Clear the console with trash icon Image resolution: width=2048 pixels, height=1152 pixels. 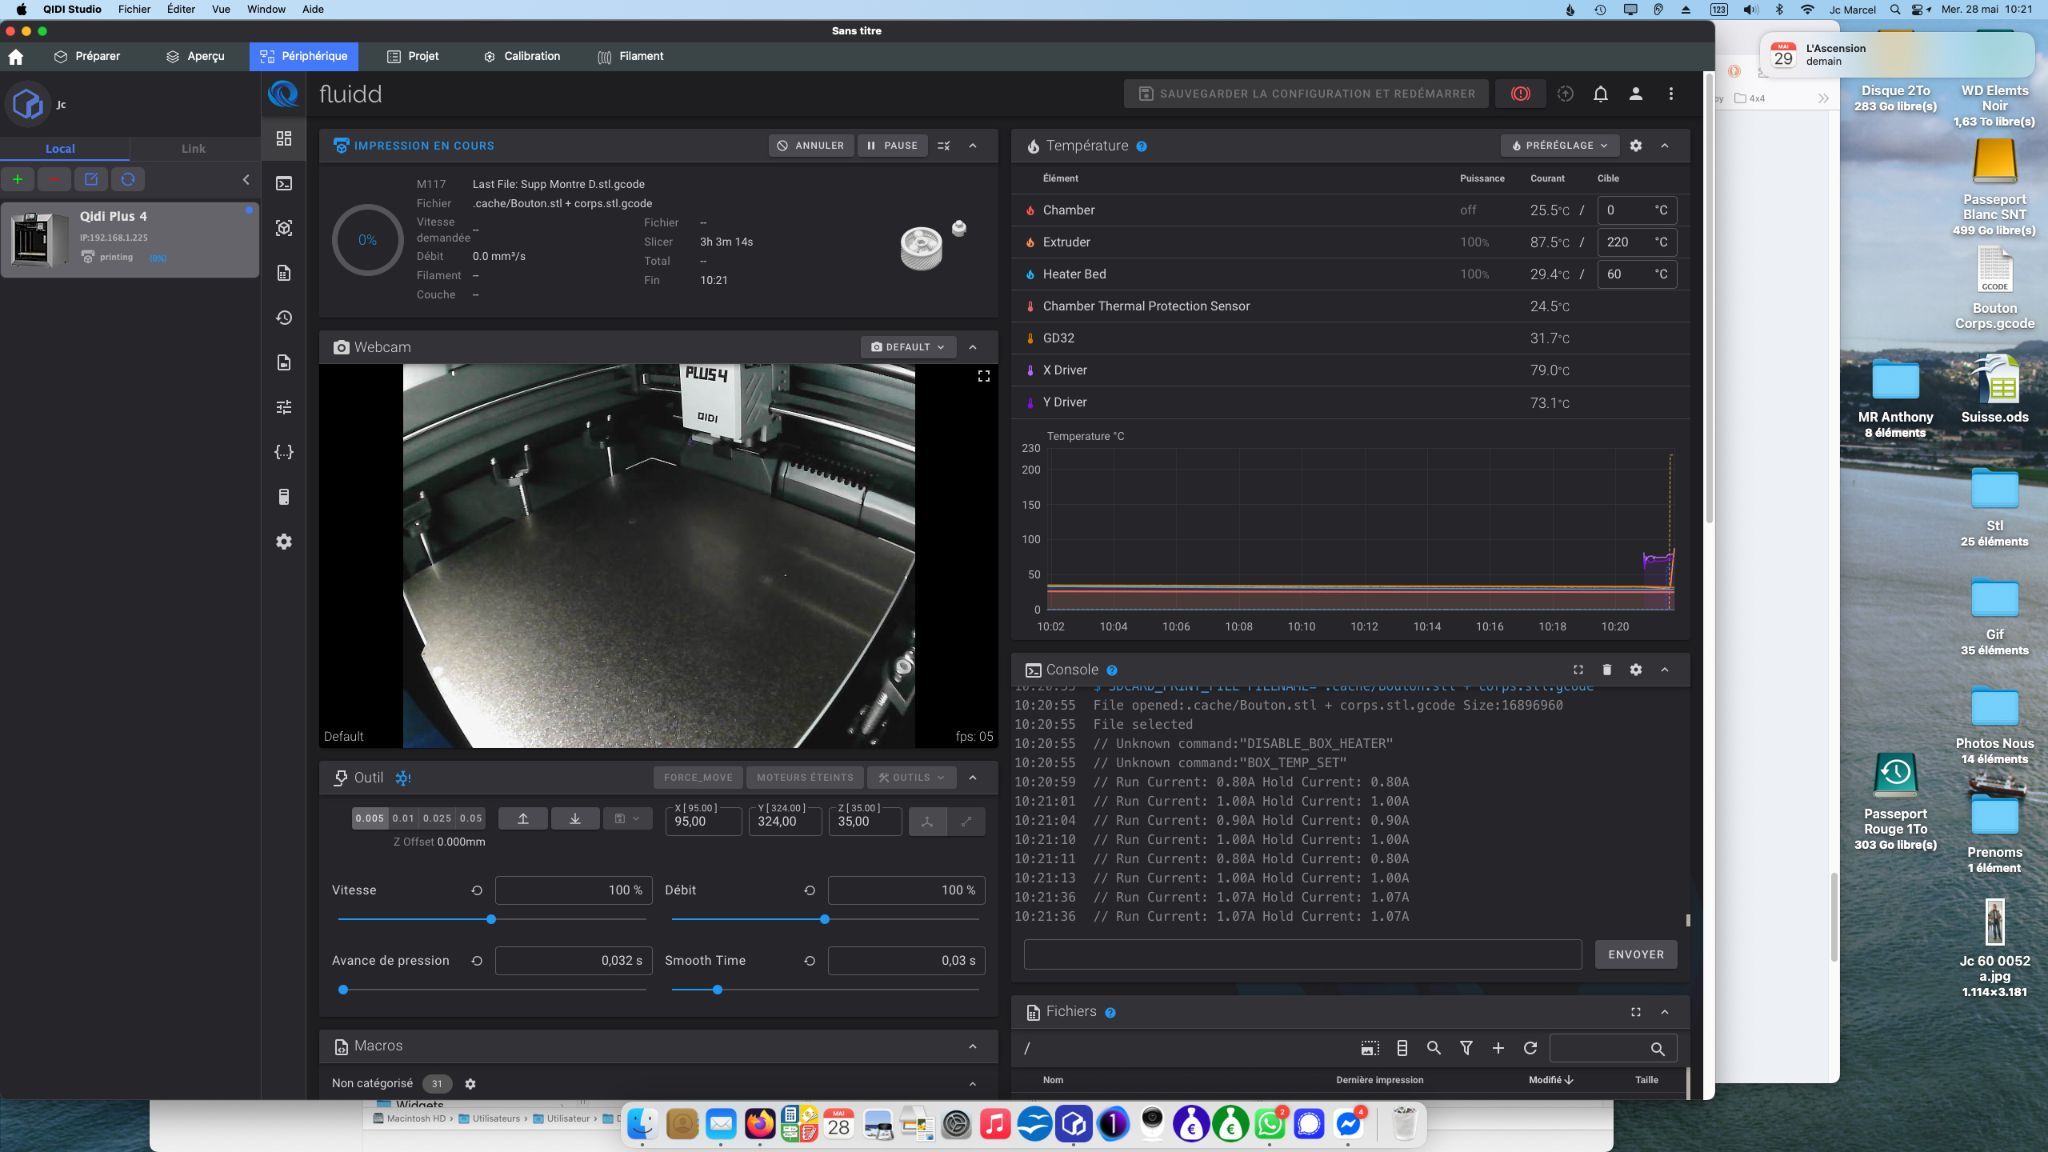pos(1607,670)
